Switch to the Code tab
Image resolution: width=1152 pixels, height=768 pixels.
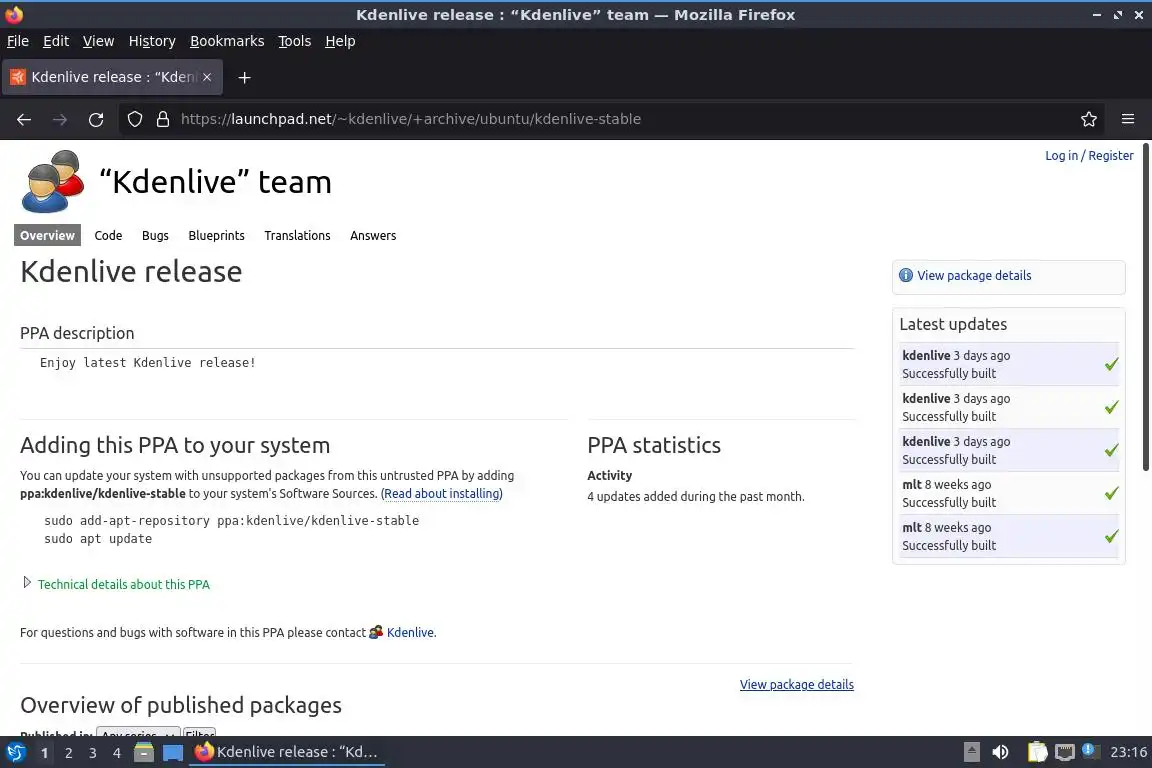[x=108, y=235]
